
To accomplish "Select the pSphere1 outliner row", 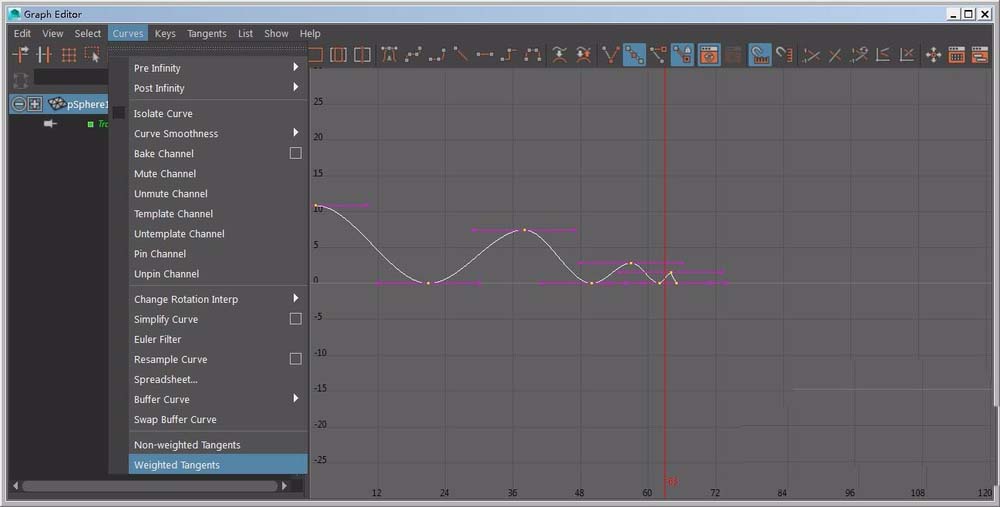I will coord(59,104).
